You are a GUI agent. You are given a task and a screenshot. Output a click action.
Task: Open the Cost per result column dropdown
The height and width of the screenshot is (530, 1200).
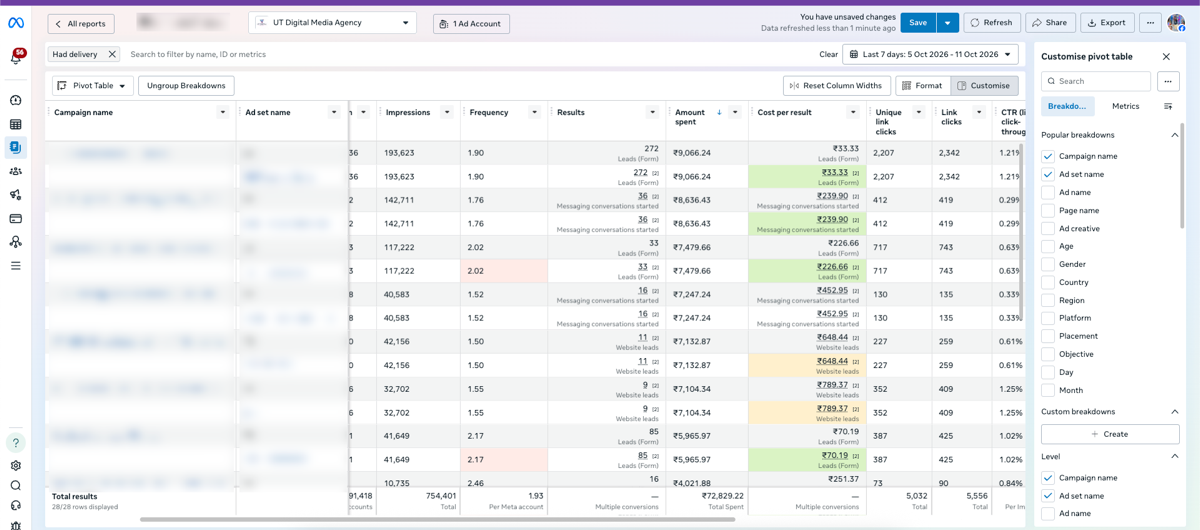pos(853,112)
